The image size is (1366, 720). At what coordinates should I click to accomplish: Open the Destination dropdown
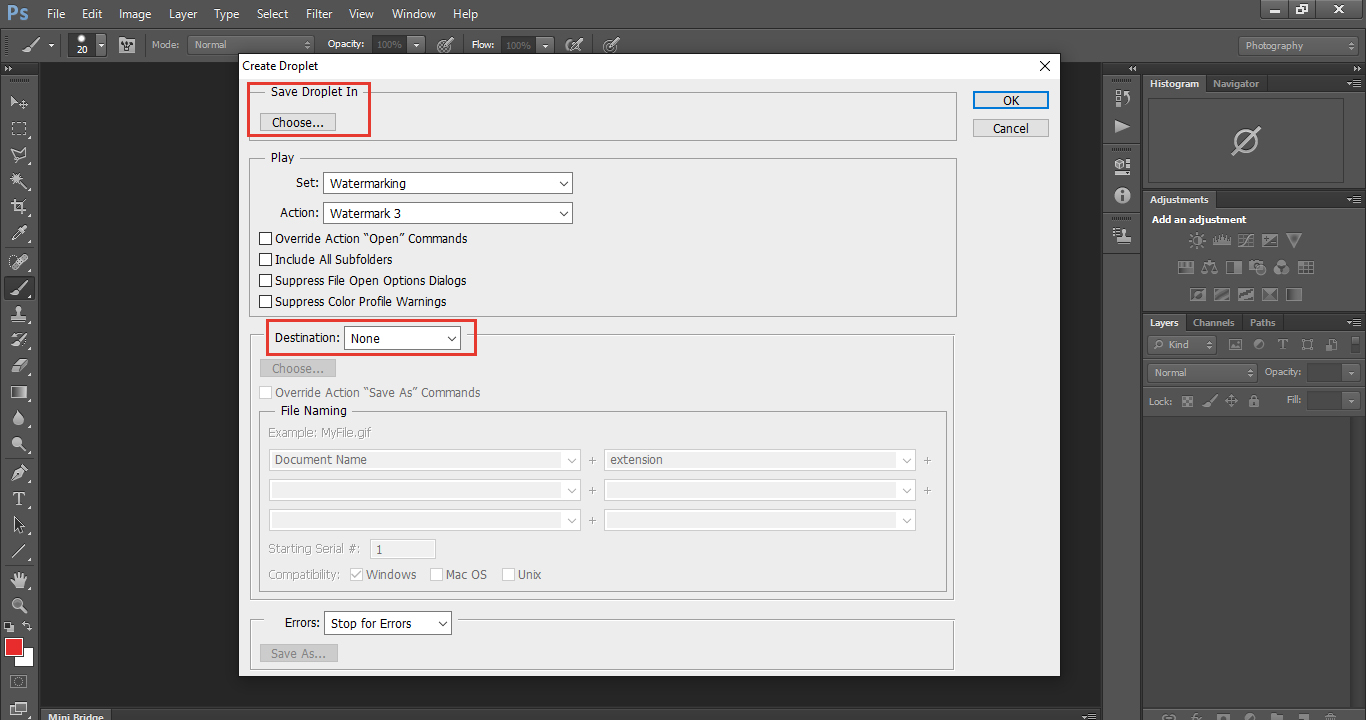coord(402,339)
